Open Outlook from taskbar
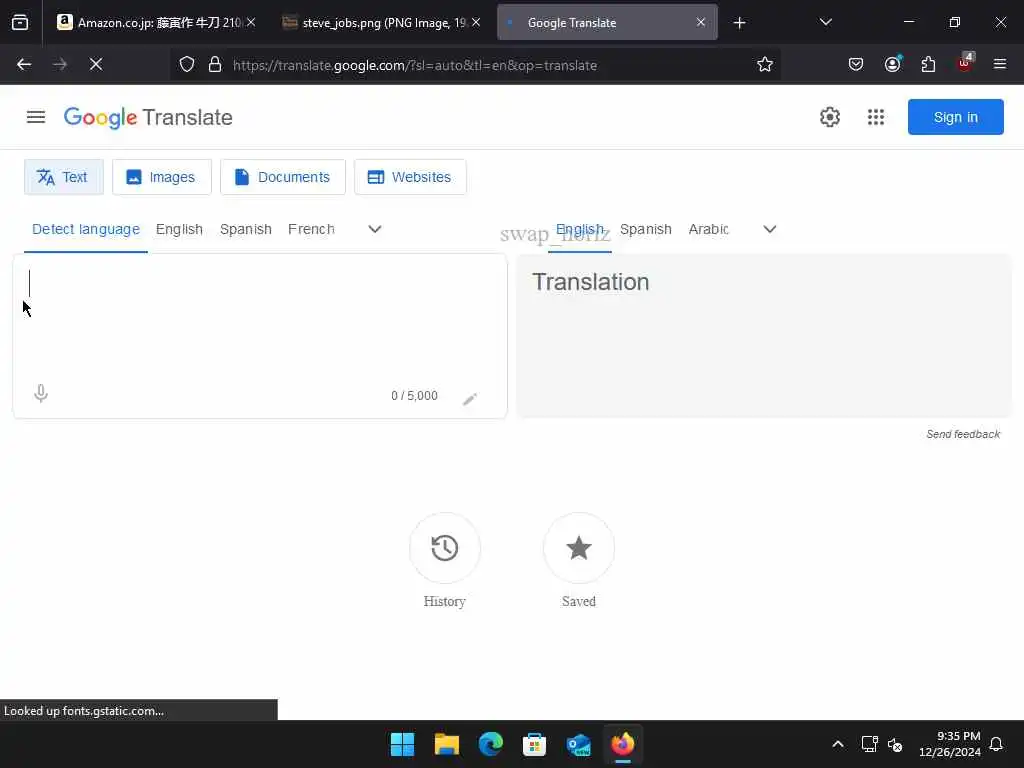This screenshot has height=768, width=1024. (x=579, y=744)
